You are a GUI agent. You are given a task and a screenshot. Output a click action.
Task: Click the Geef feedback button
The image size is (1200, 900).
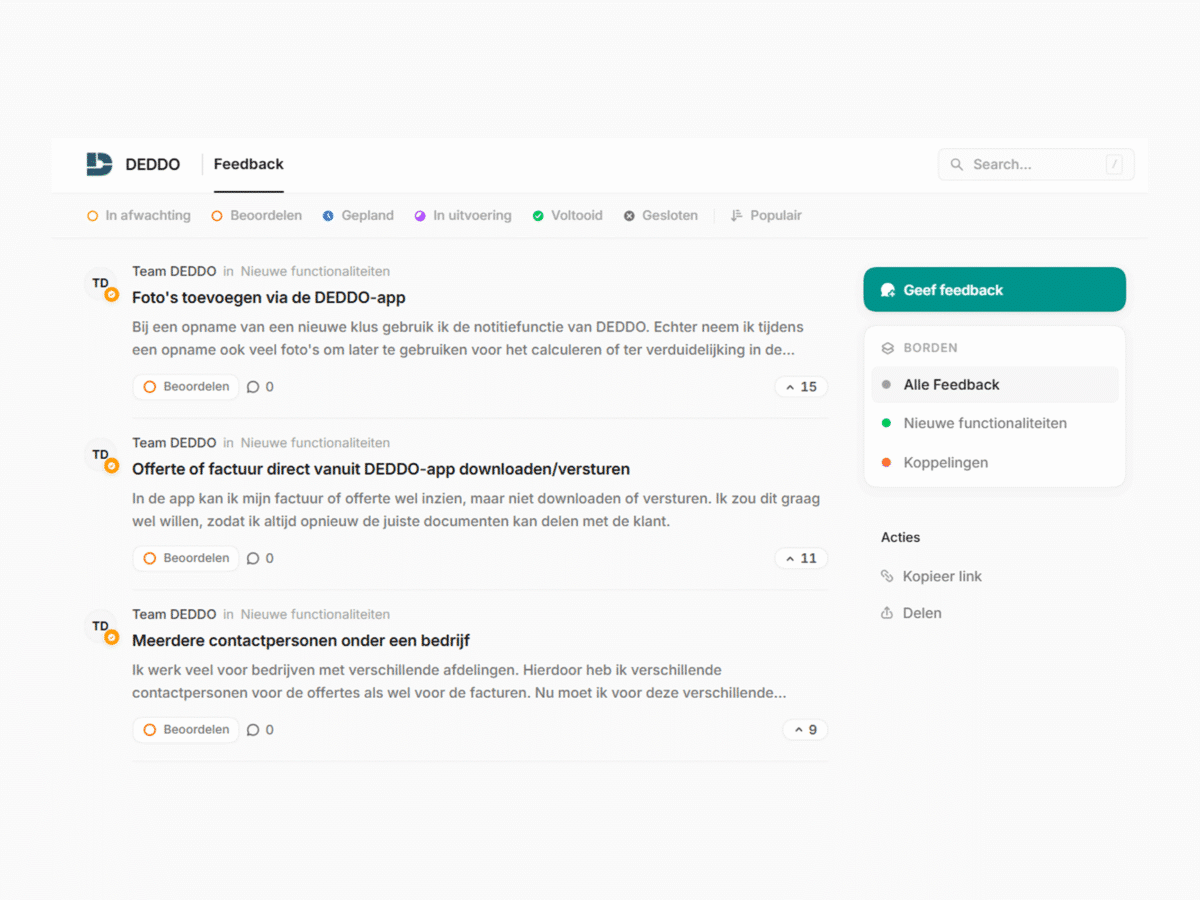point(995,290)
